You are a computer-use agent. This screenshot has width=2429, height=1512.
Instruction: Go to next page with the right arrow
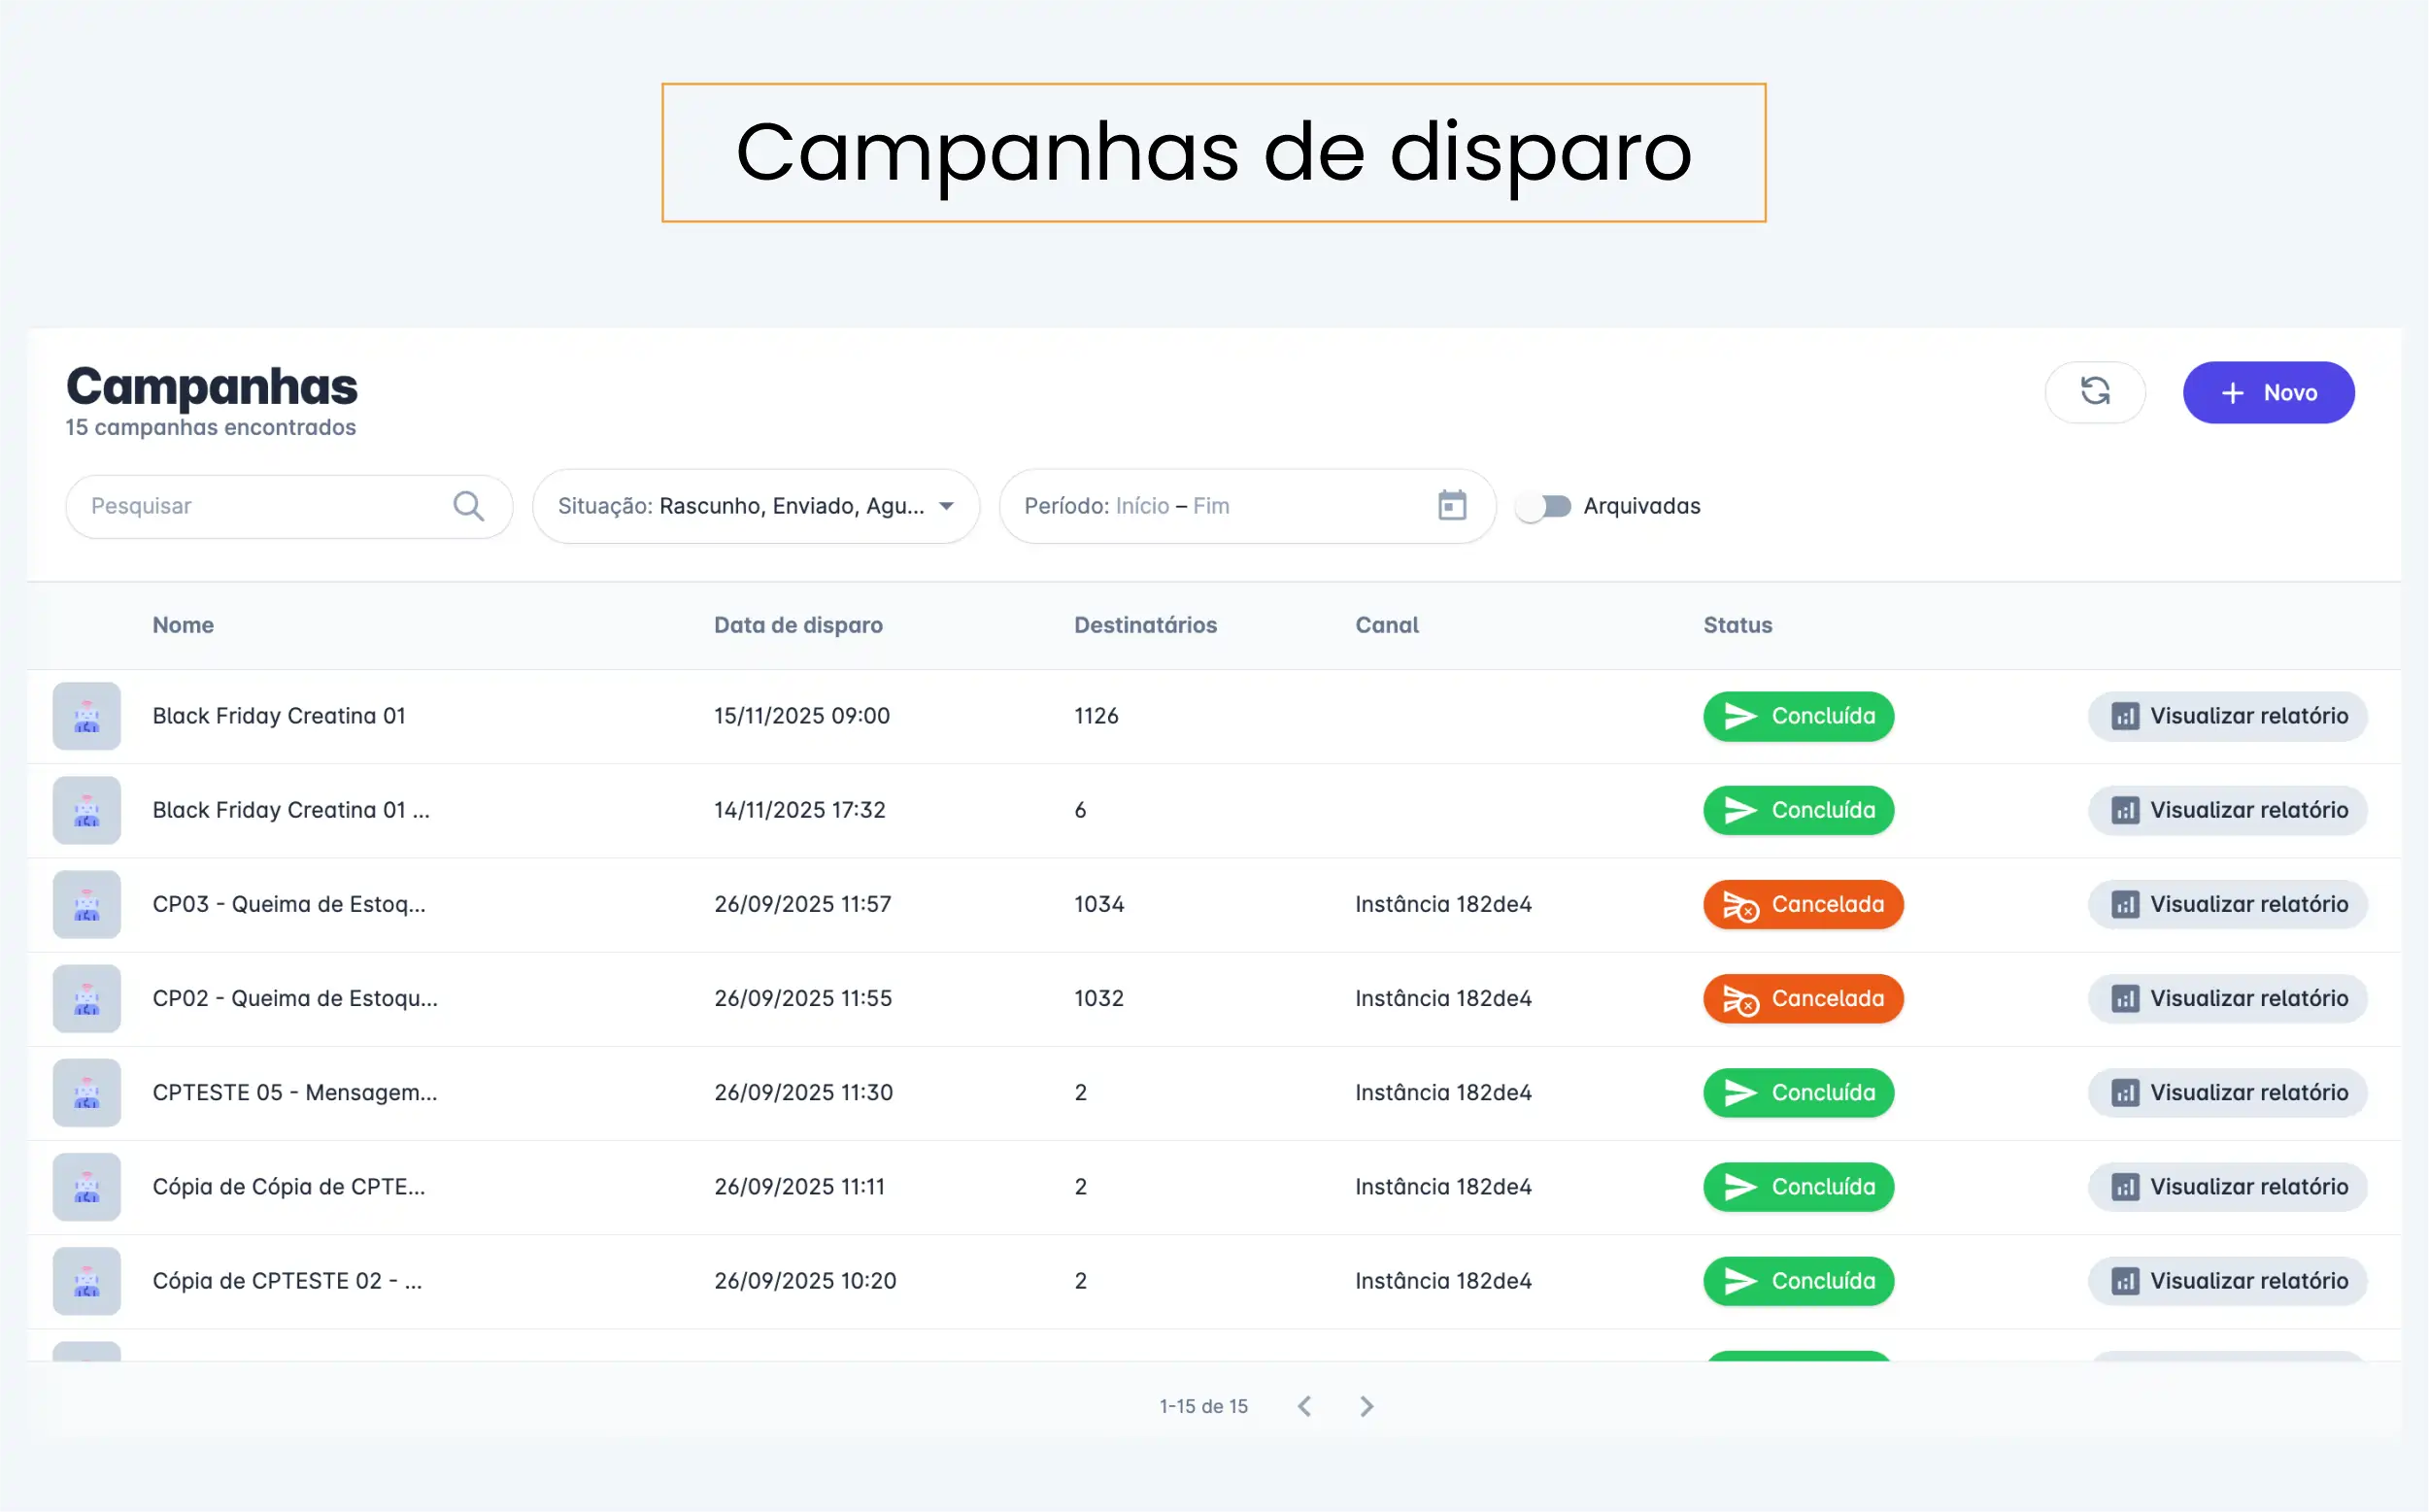coord(1366,1405)
